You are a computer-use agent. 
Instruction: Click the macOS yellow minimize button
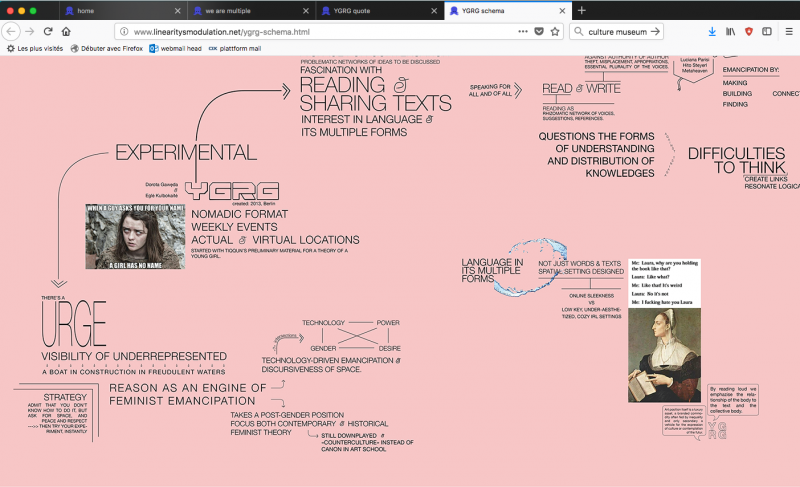pos(21,11)
